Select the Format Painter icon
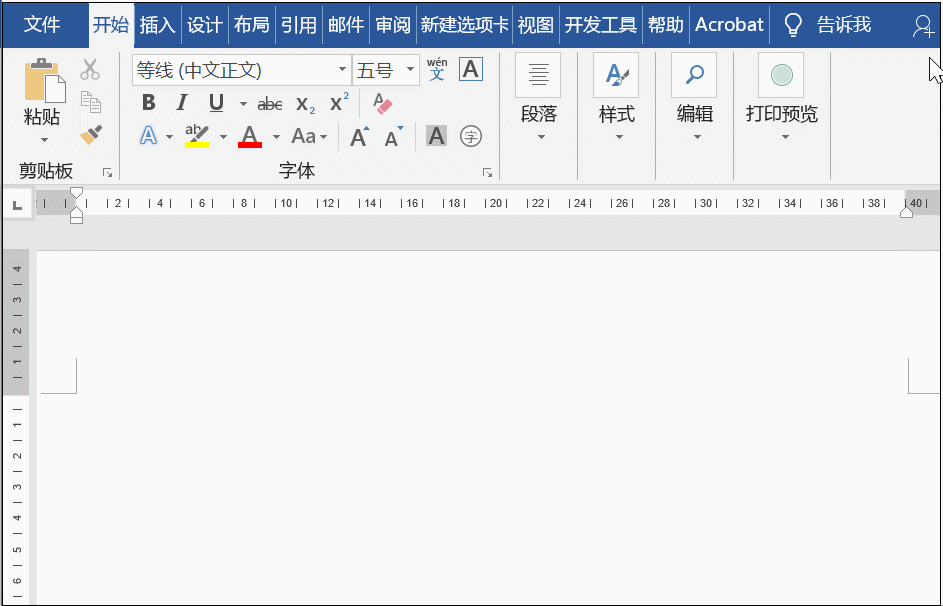 point(88,134)
